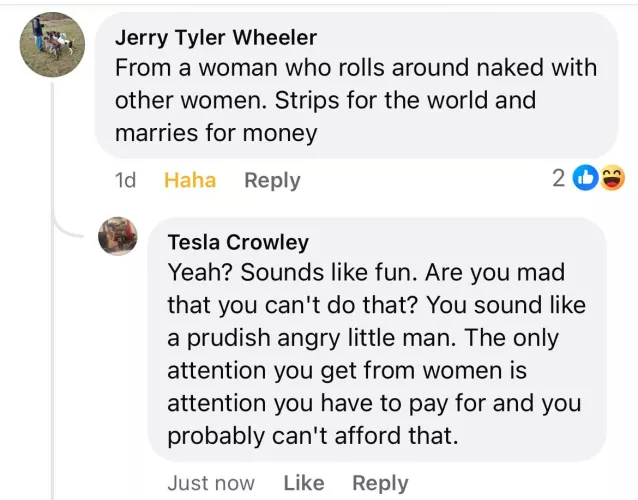Like Tesla Crowley's reply
Viewport: 638px width, 500px height.
(304, 483)
